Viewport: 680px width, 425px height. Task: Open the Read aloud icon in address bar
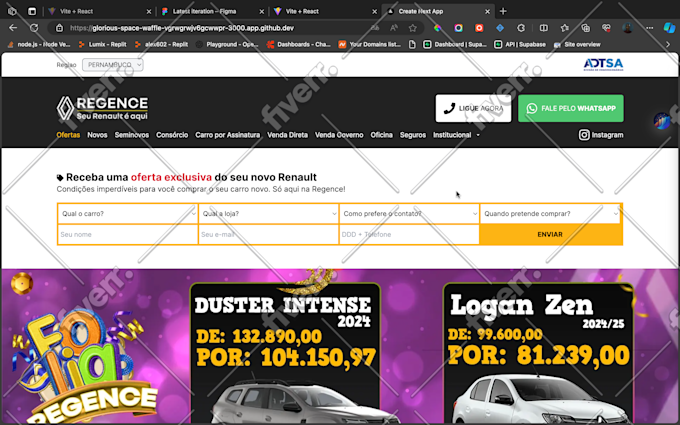(394, 28)
